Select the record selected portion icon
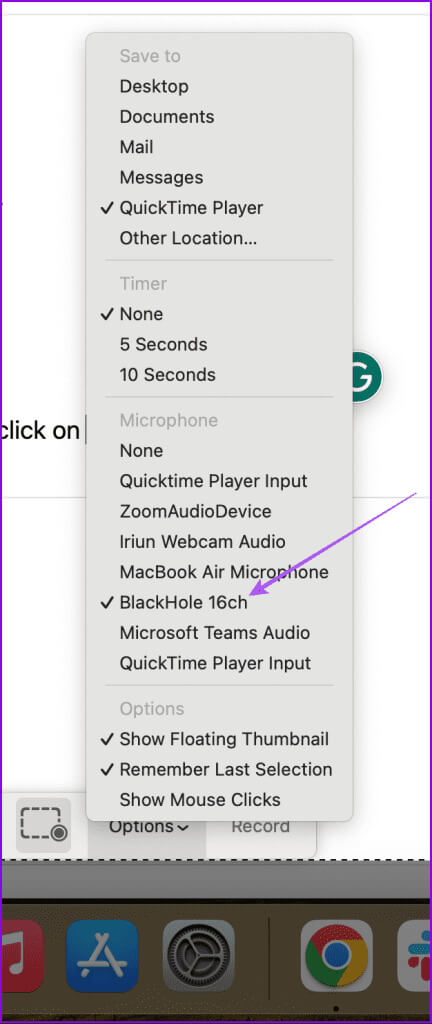The width and height of the screenshot is (432, 1024). tap(43, 825)
